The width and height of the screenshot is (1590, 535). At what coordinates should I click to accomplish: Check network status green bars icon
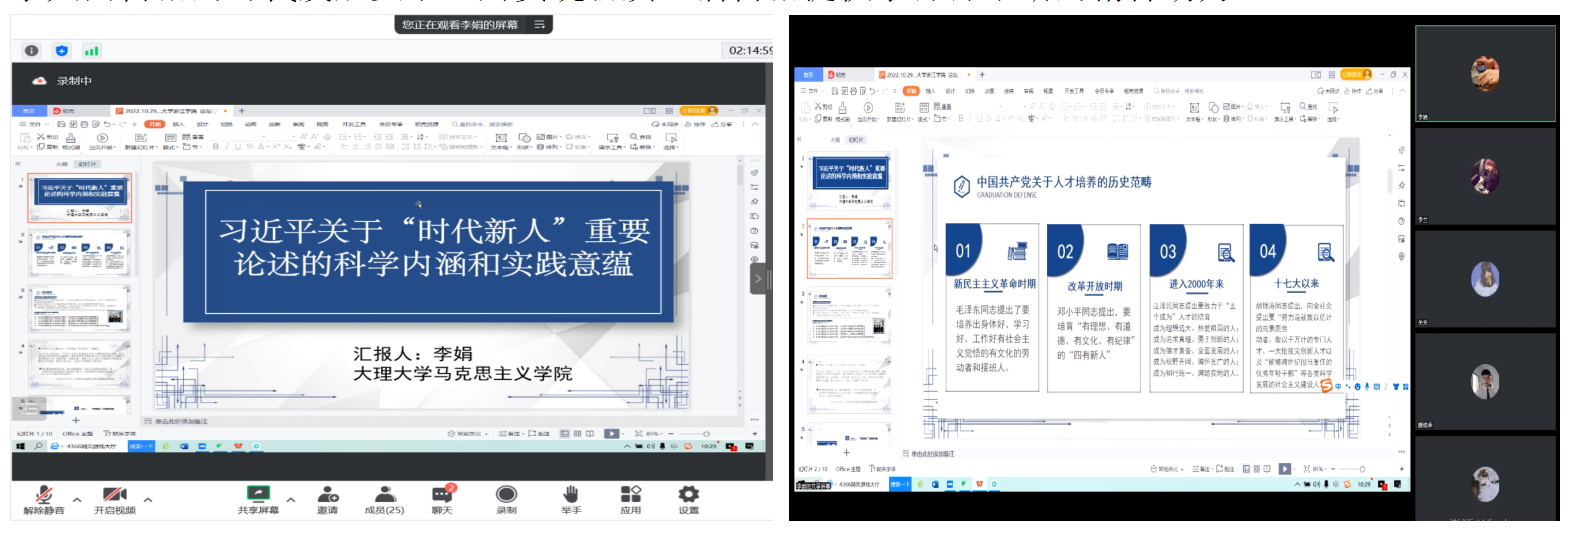(x=91, y=51)
